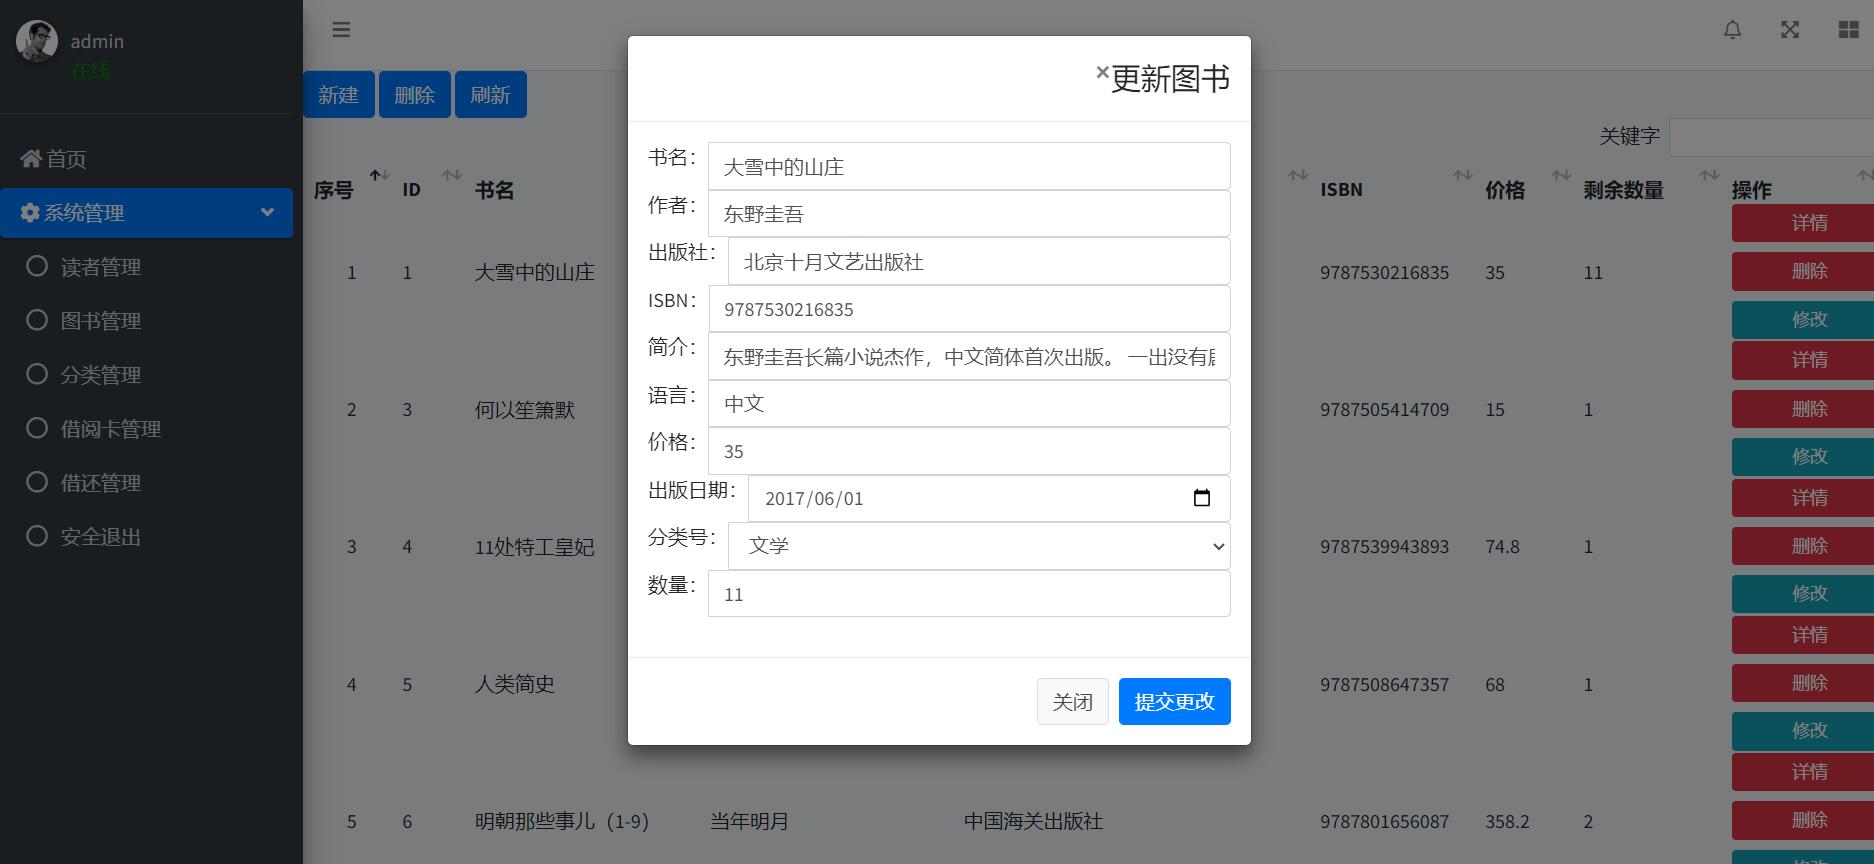Click the admin avatar picture

(x=37, y=41)
